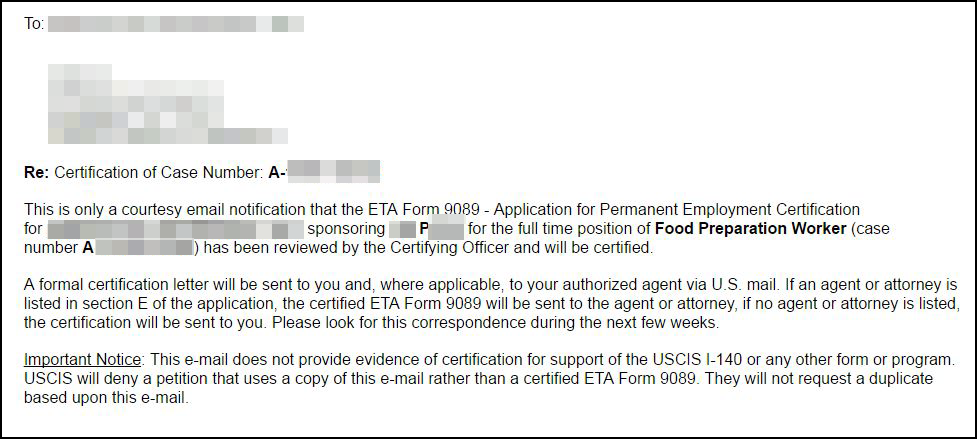Click the blurred case number in subject line

[x=326, y=172]
